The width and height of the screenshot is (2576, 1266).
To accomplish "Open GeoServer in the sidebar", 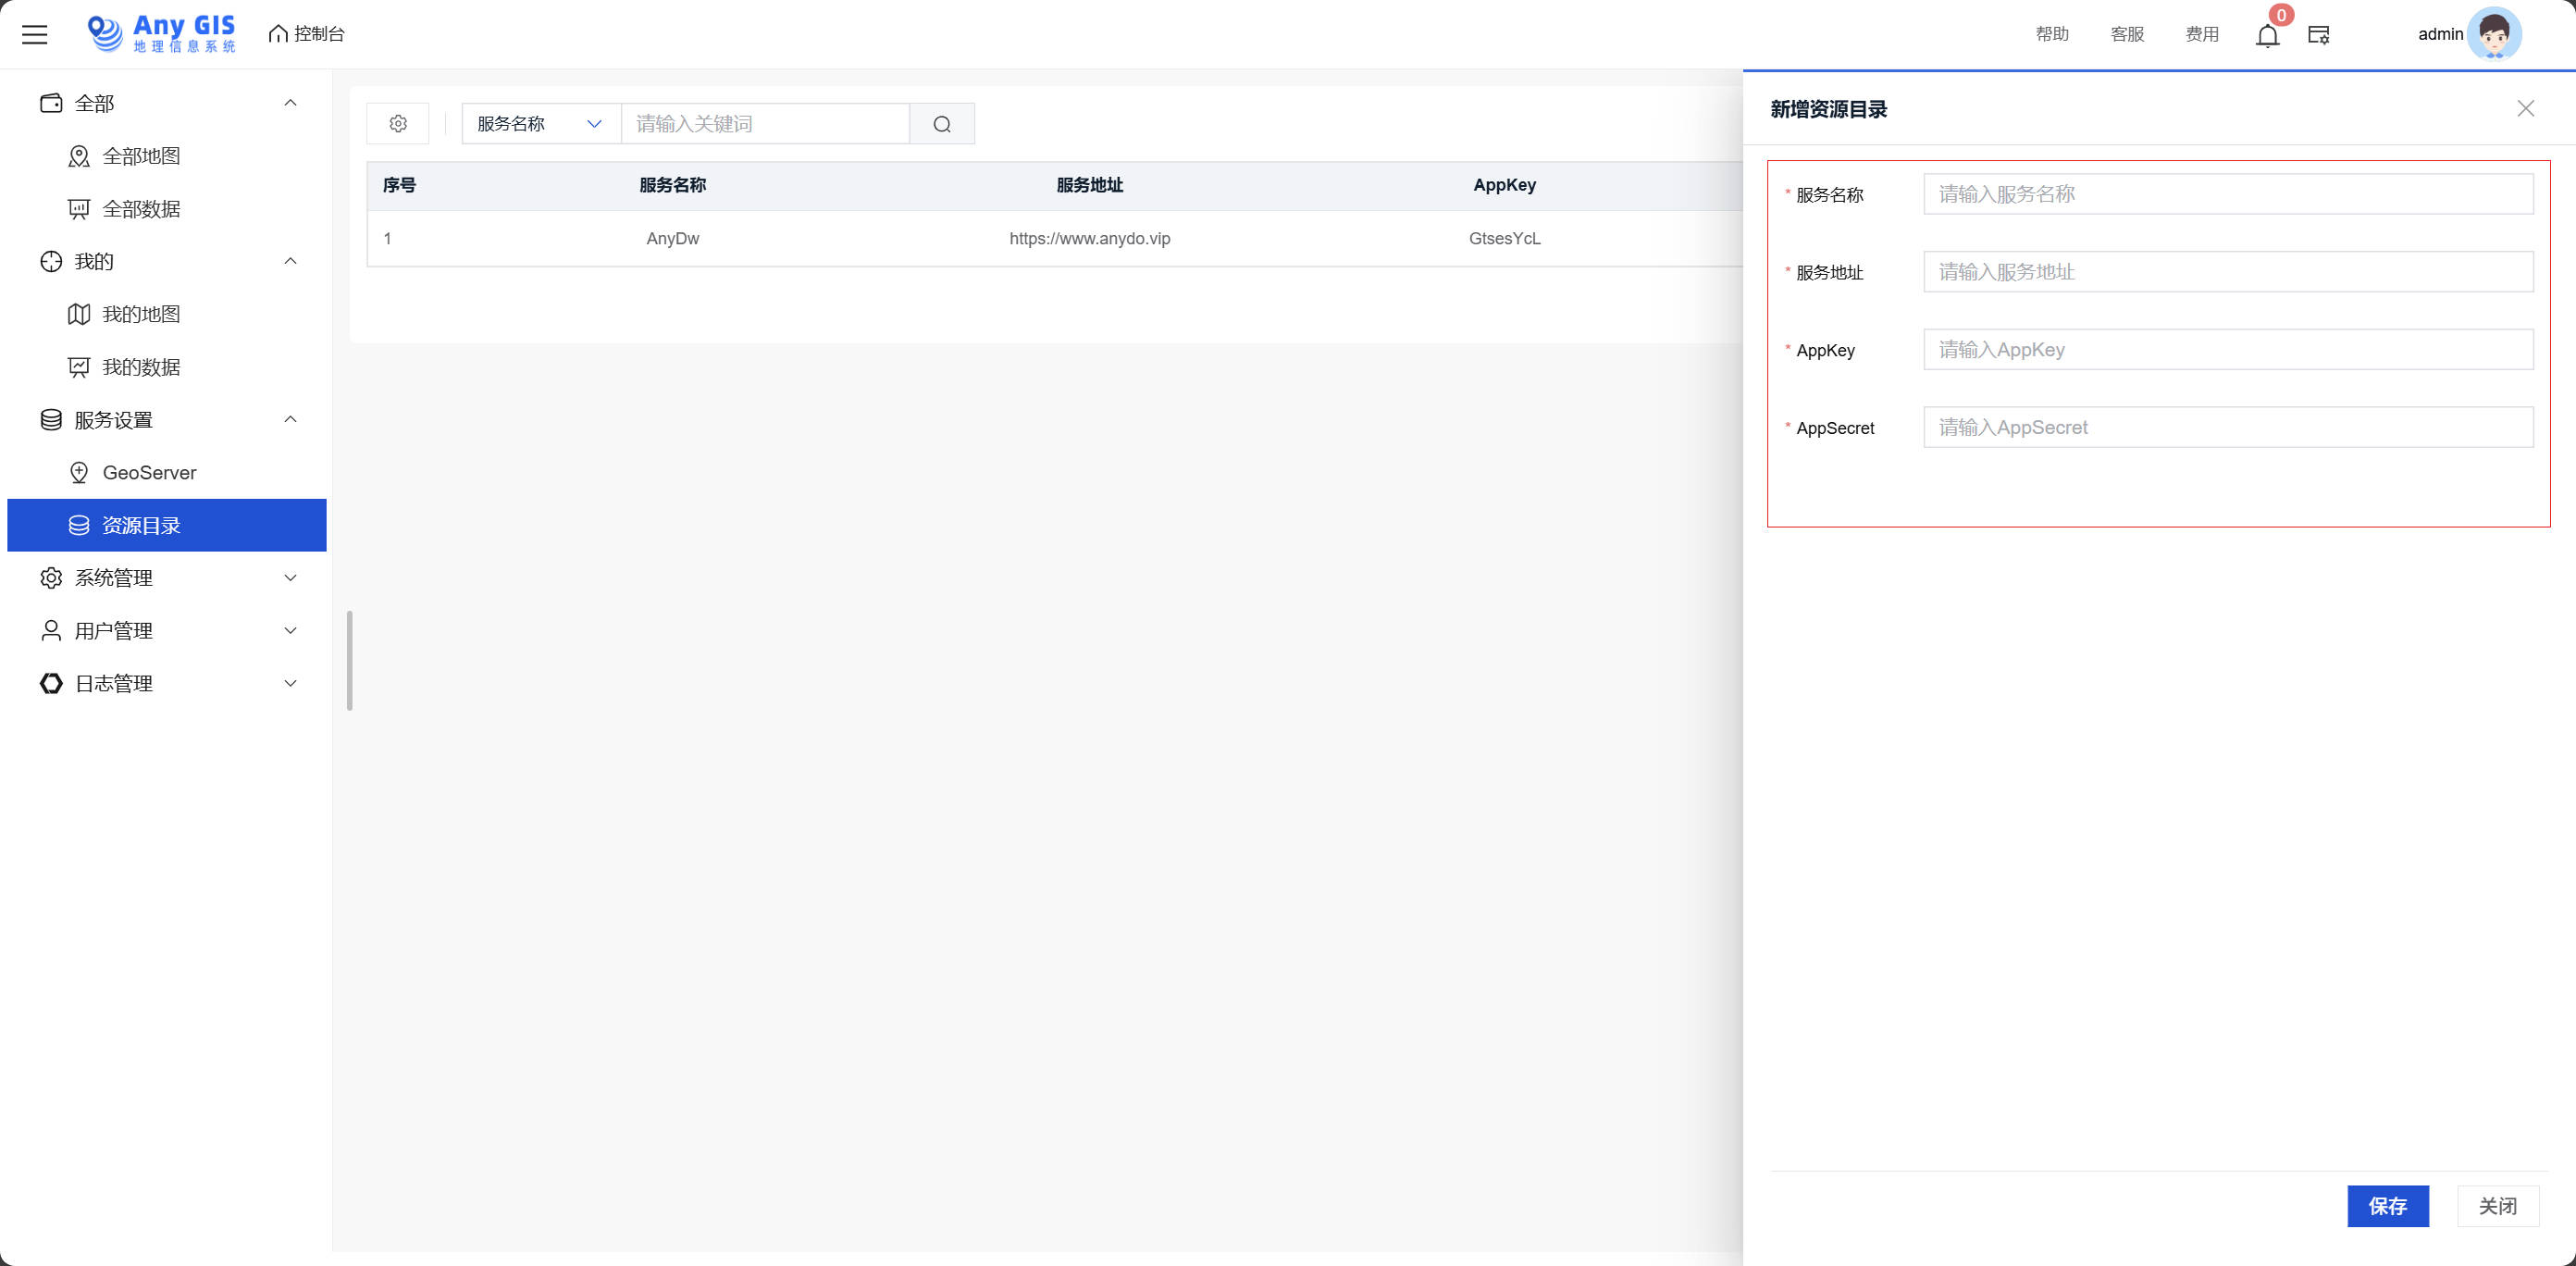I will point(149,473).
